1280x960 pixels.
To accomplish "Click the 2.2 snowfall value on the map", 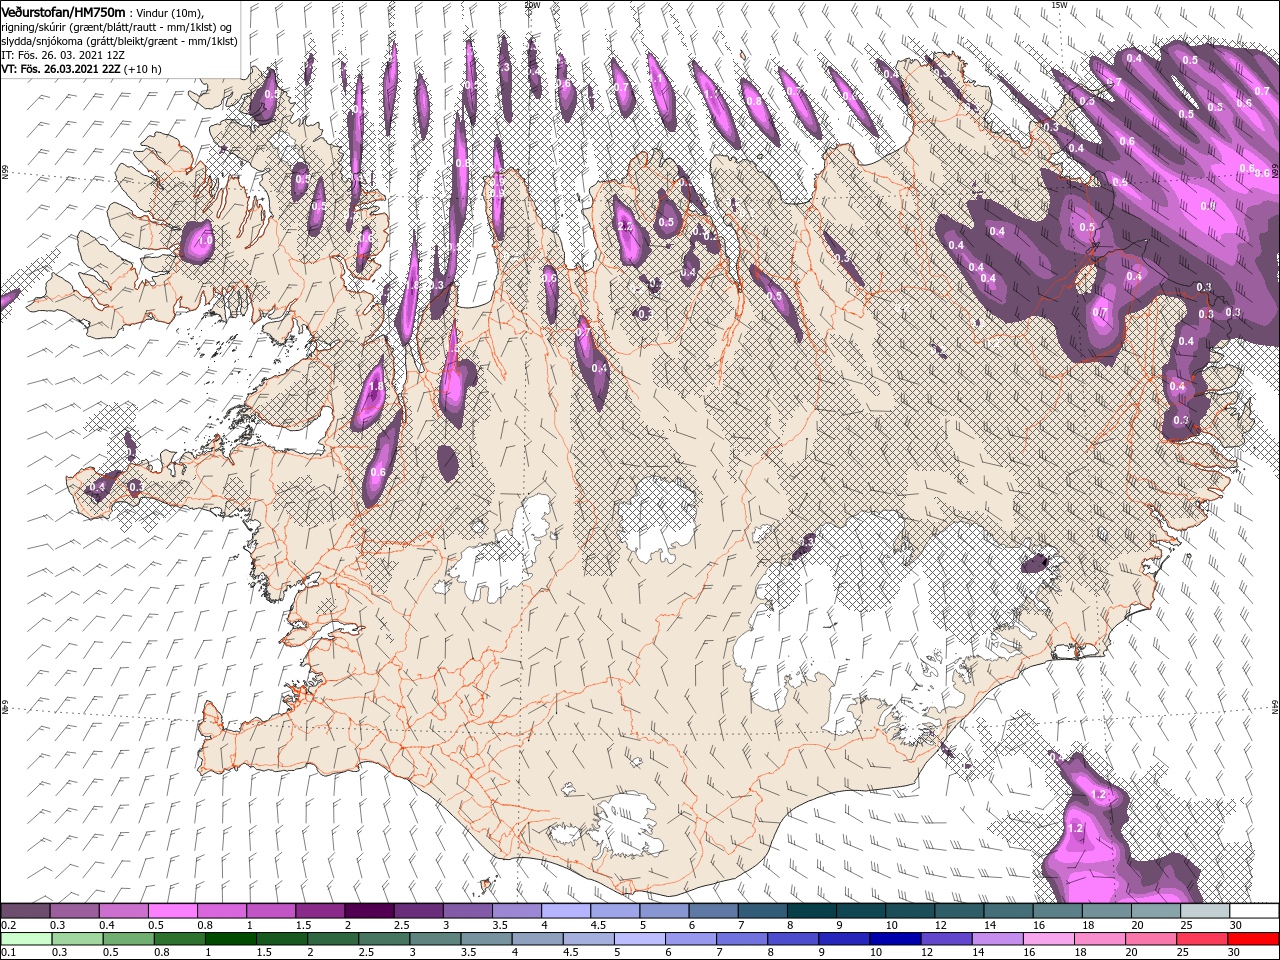I will point(626,227).
